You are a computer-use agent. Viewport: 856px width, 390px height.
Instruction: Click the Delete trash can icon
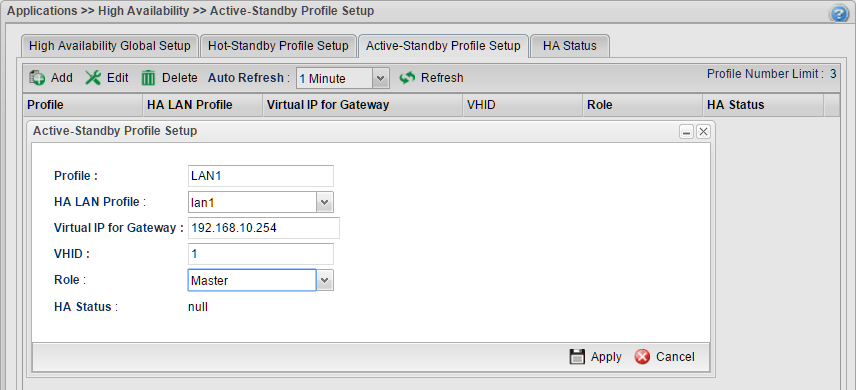click(x=148, y=78)
